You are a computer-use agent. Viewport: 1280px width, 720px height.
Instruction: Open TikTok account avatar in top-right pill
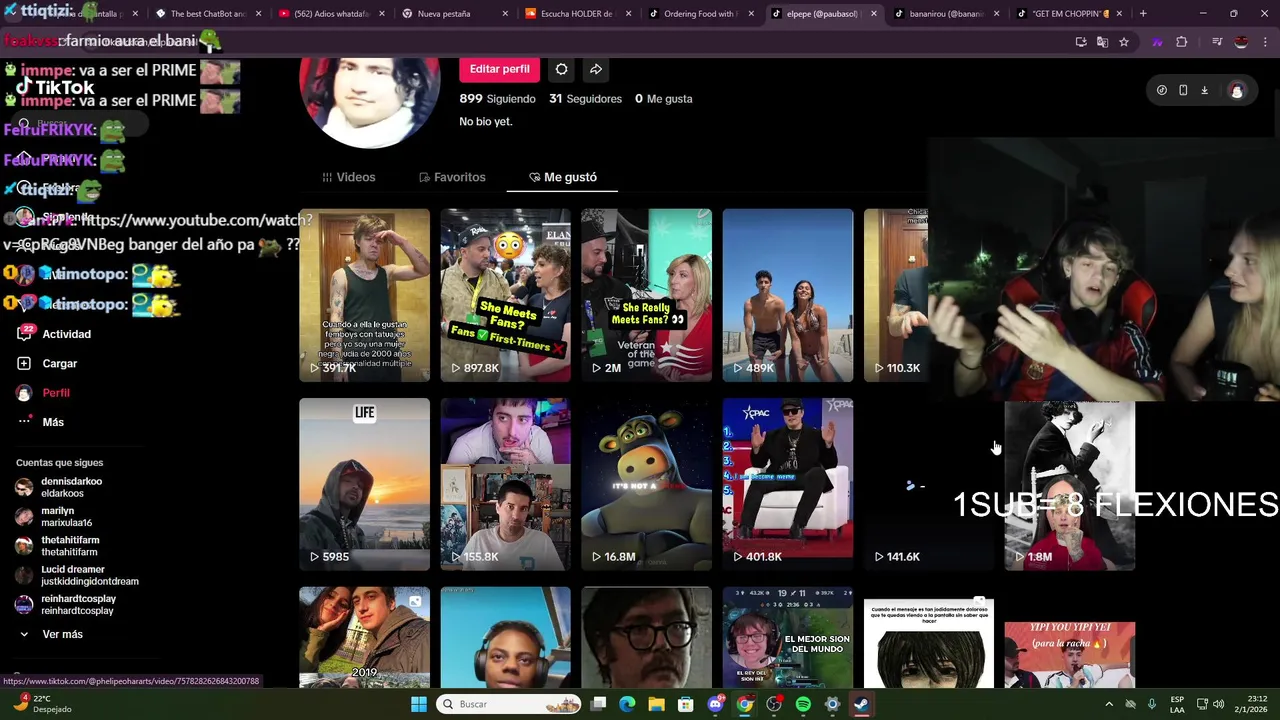(x=1237, y=91)
